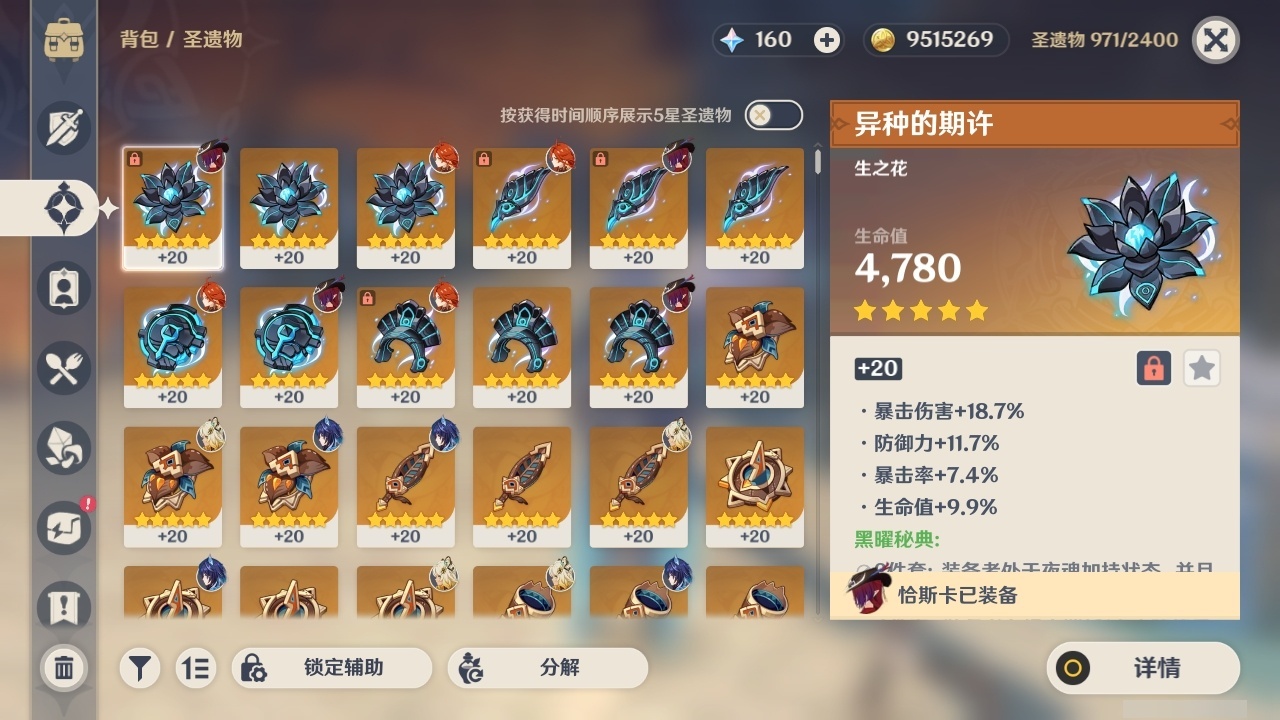Screen dimensions: 1280x720
Task: Switch to the food tab
Action: [64, 368]
